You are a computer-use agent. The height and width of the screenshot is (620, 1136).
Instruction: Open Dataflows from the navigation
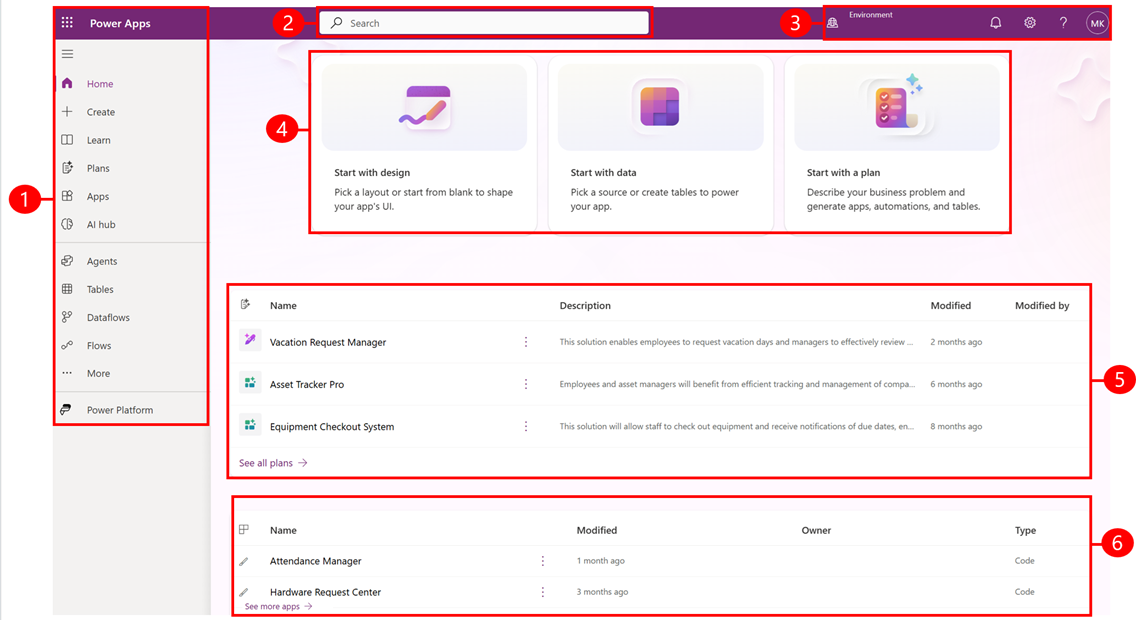108,317
